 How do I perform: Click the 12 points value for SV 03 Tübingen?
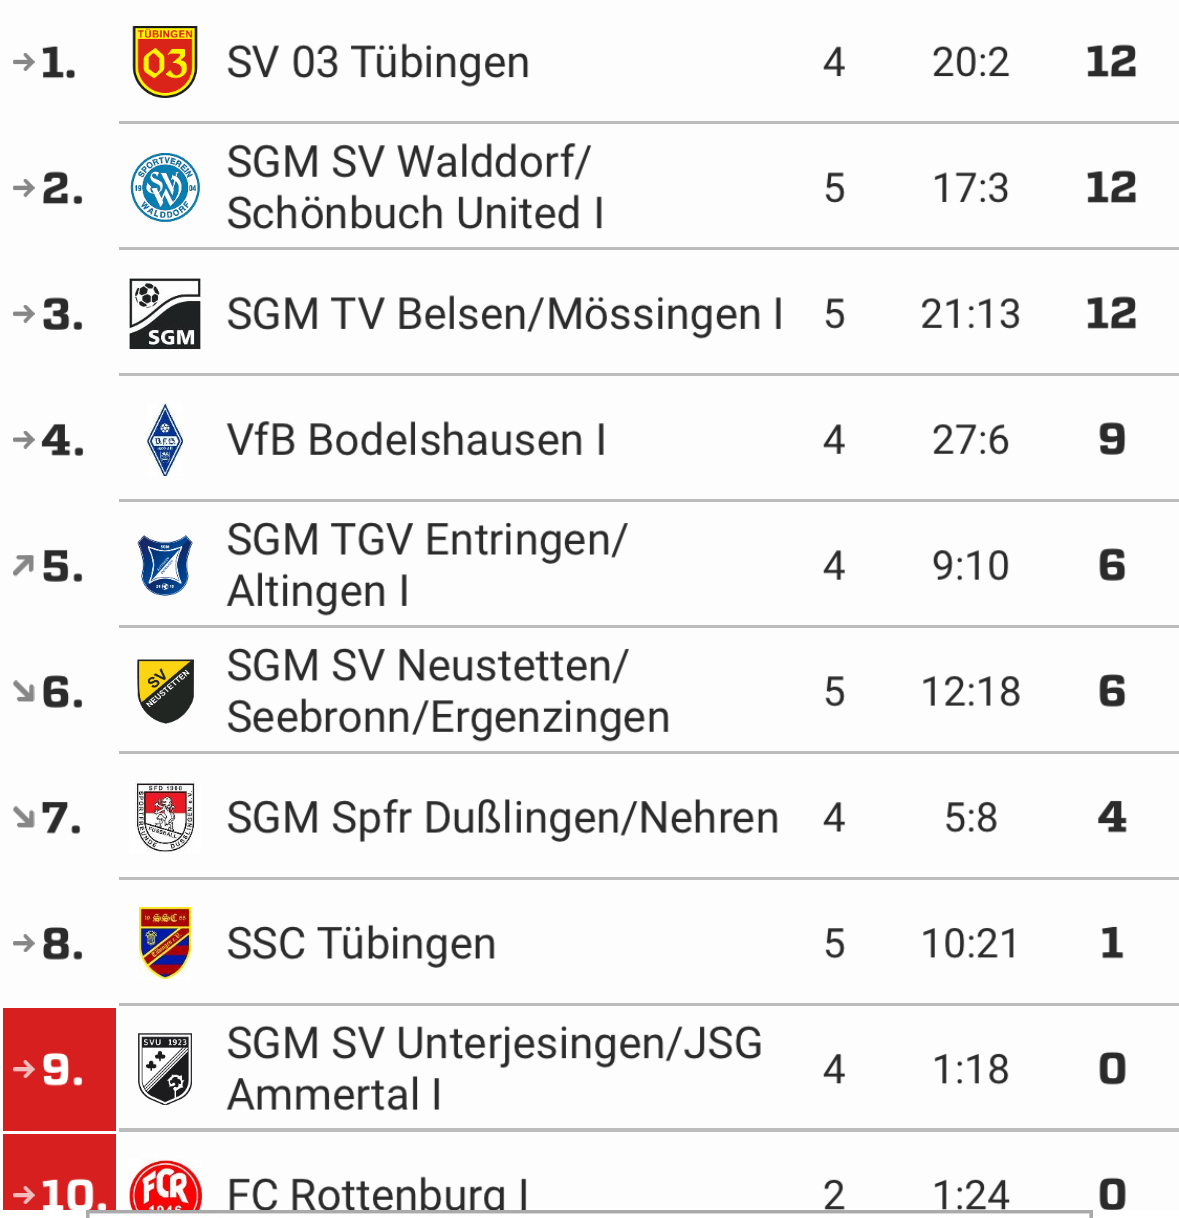[x=1111, y=62]
